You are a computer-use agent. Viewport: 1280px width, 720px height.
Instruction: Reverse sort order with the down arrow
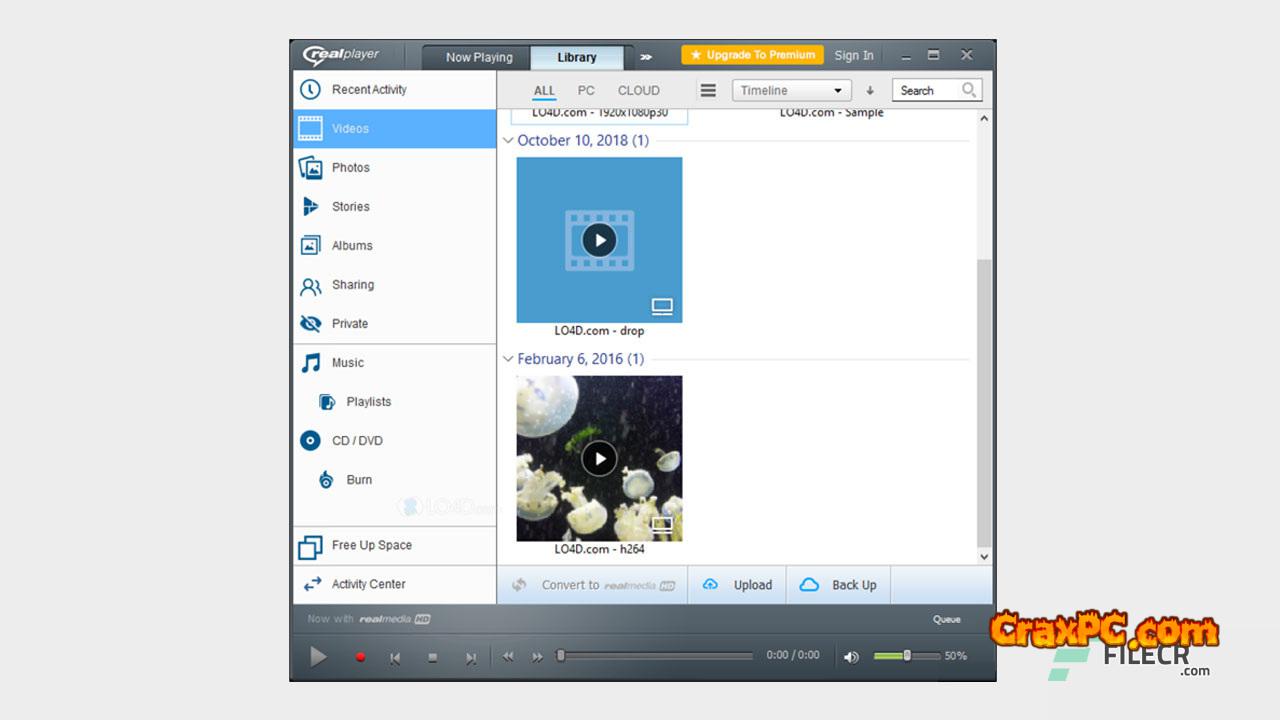(870, 90)
